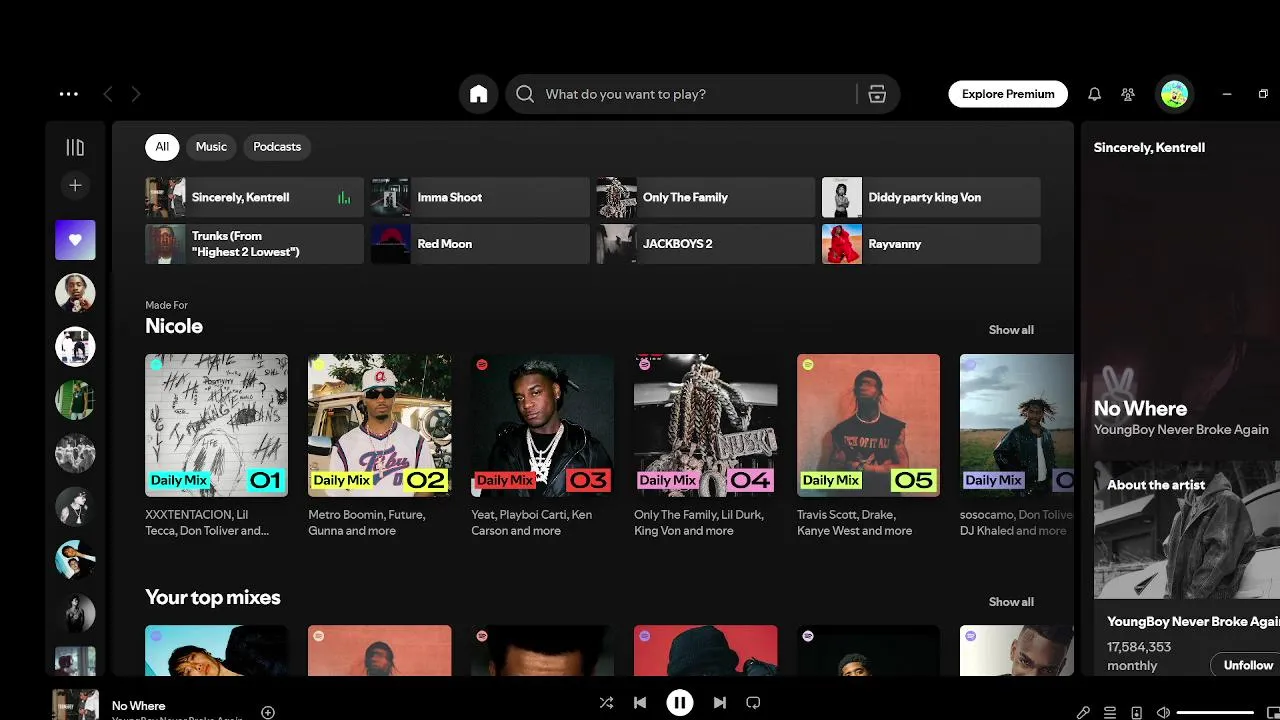Open Sincerely, Kentrell title in right panel
The width and height of the screenshot is (1280, 720).
[x=1149, y=147]
